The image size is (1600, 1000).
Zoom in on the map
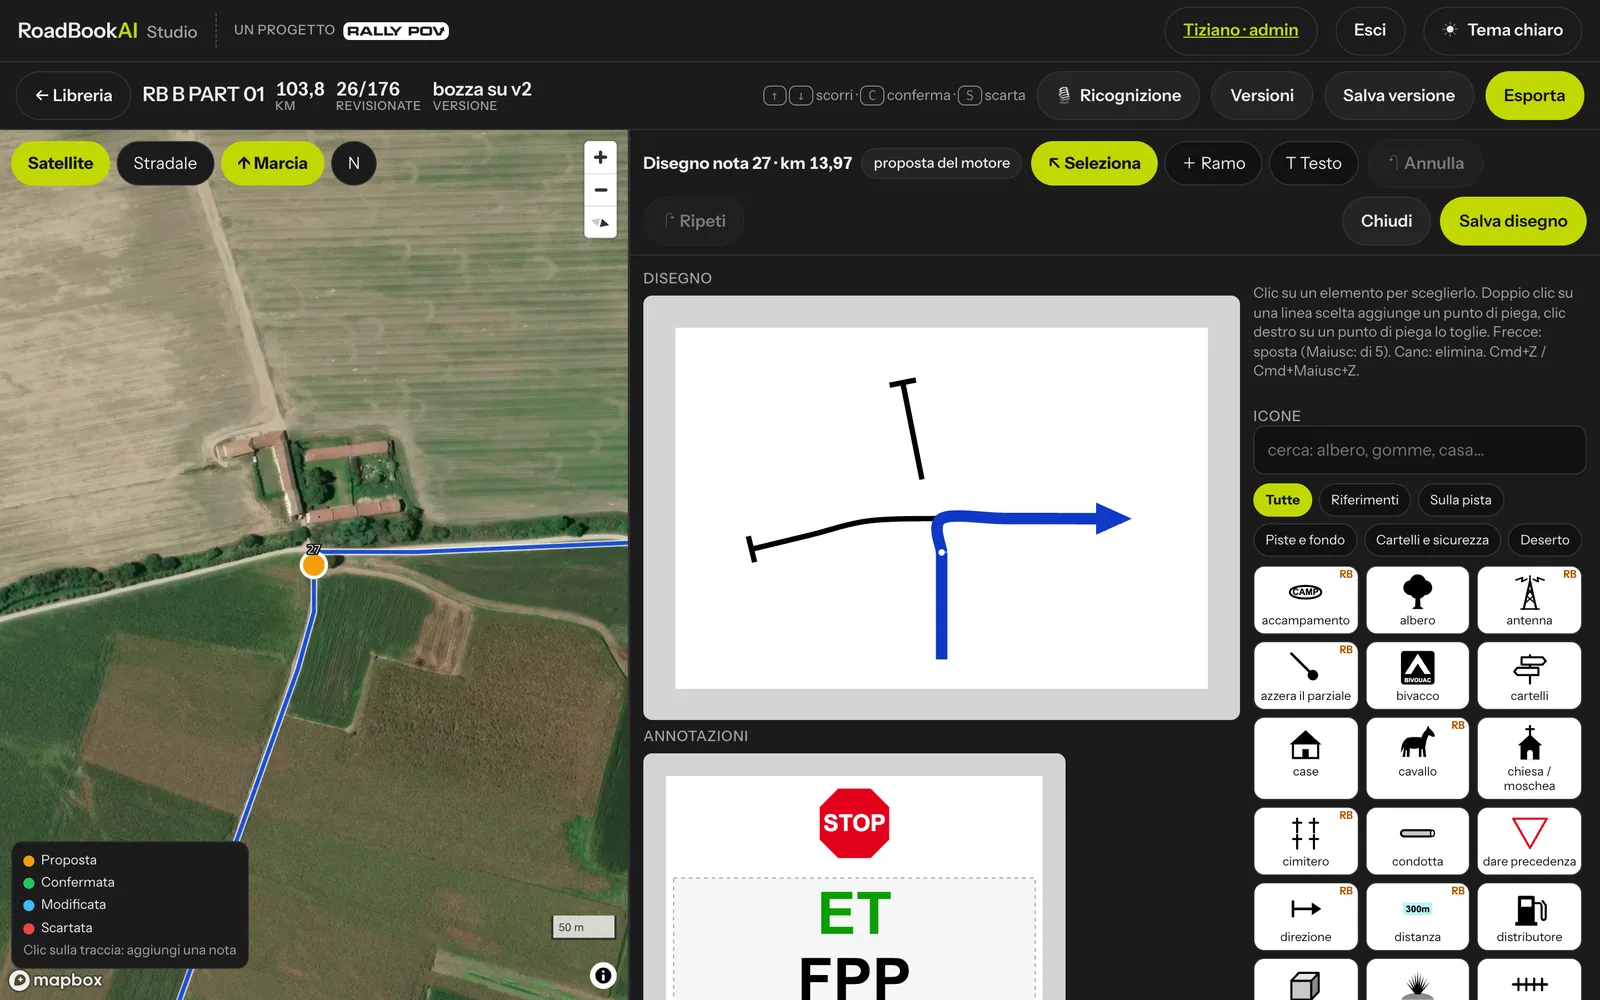(x=600, y=157)
